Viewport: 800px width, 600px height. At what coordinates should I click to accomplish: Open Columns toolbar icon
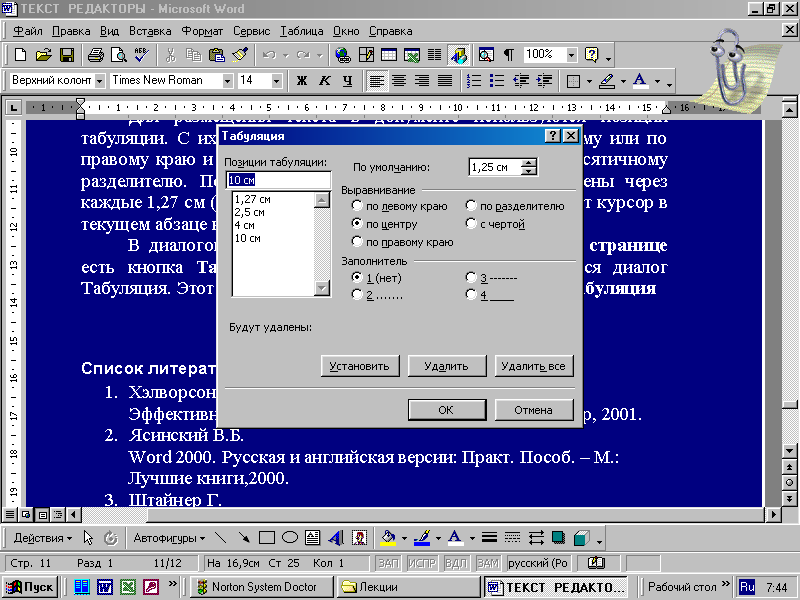435,54
